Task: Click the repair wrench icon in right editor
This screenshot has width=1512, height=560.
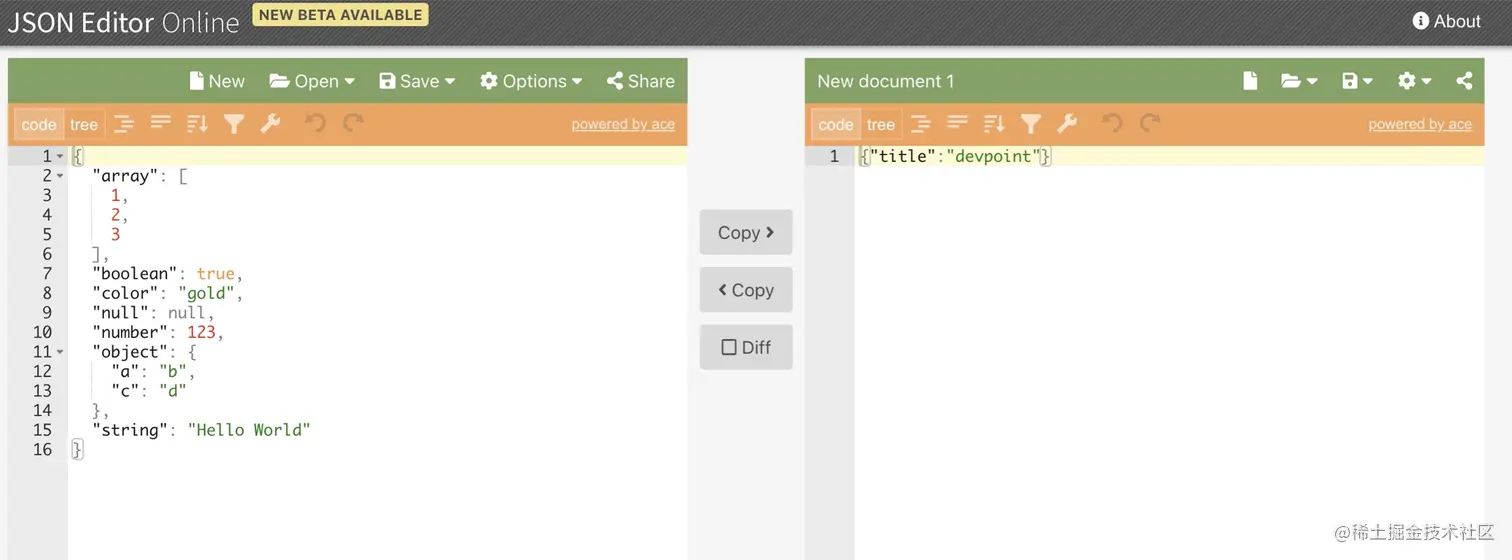Action: point(1067,124)
